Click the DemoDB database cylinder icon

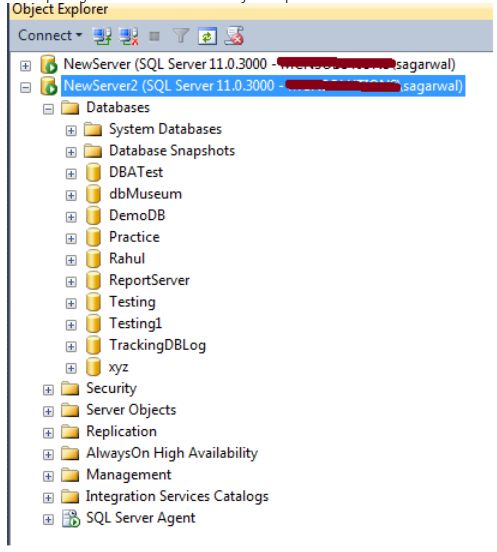(x=93, y=216)
